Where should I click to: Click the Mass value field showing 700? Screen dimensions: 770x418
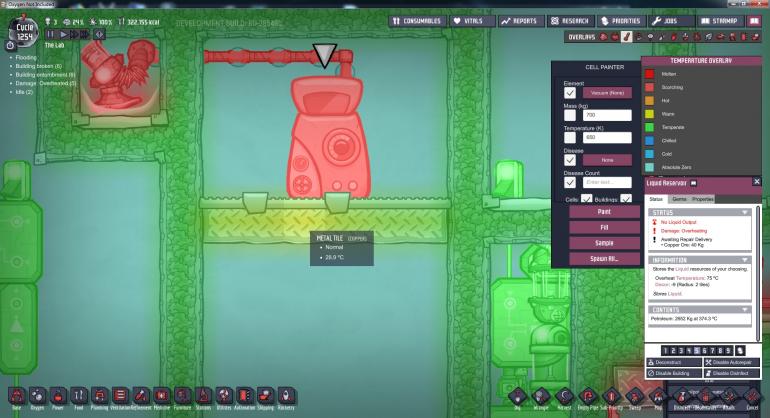coord(607,115)
